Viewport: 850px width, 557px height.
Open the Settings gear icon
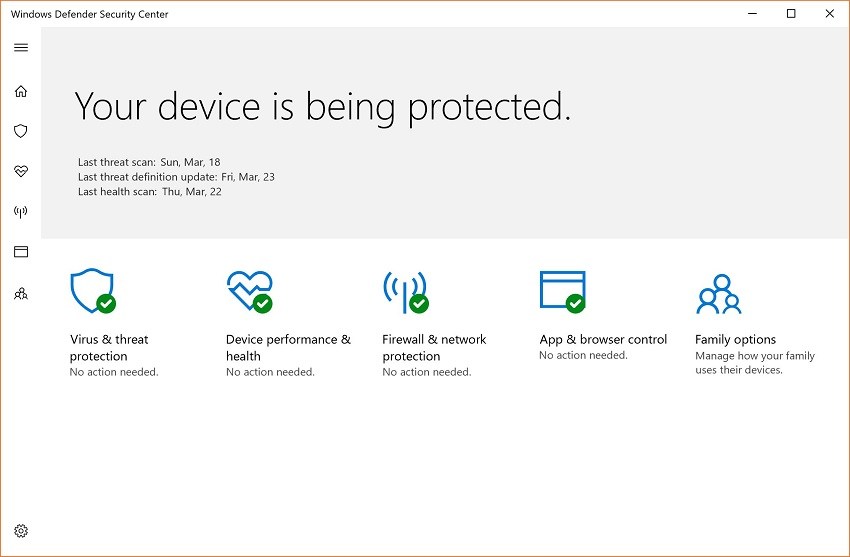[x=21, y=531]
